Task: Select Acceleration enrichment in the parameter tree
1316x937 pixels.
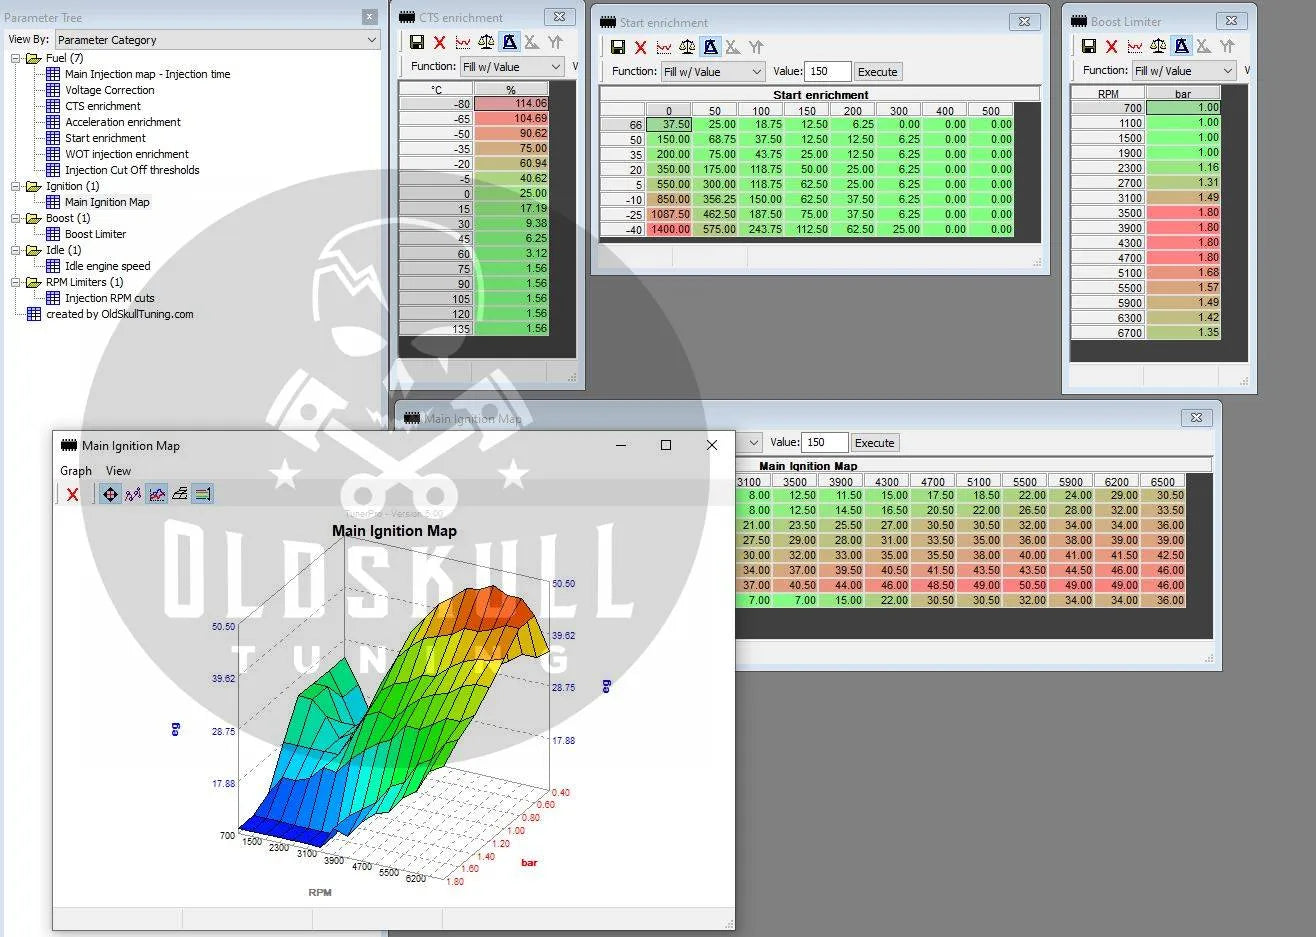Action: [123, 122]
